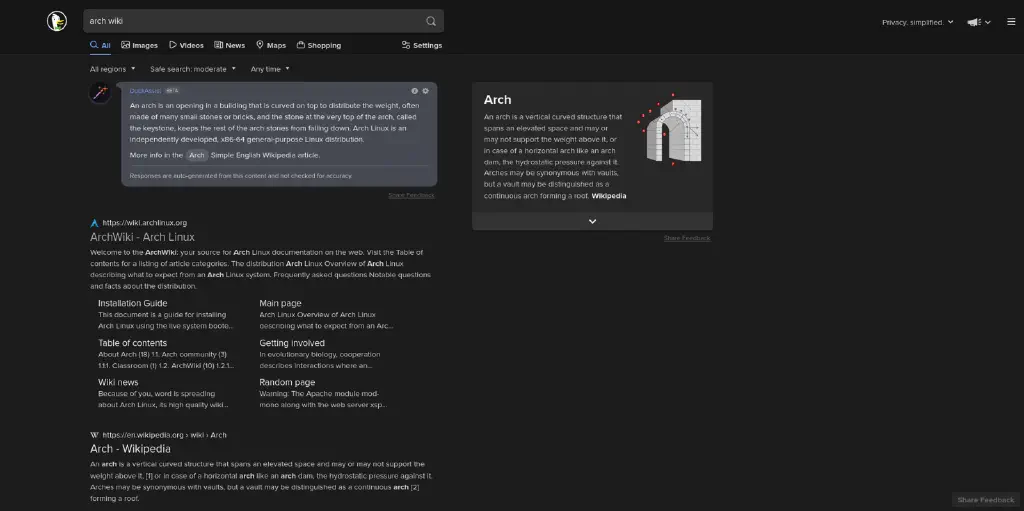Open the Main page sitelink
The image size is (1024, 511).
pyautogui.click(x=280, y=303)
